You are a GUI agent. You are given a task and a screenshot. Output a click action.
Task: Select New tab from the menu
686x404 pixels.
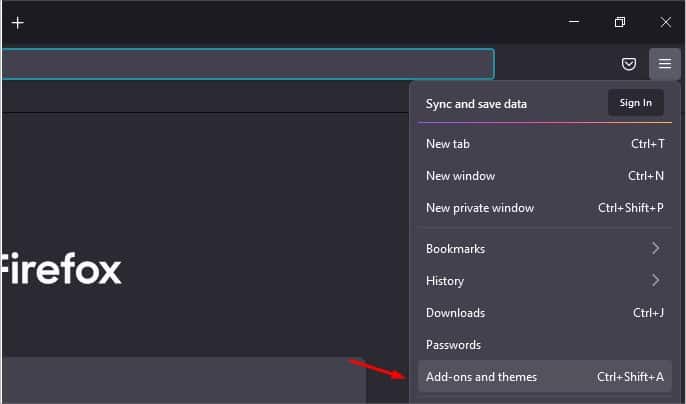[545, 144]
